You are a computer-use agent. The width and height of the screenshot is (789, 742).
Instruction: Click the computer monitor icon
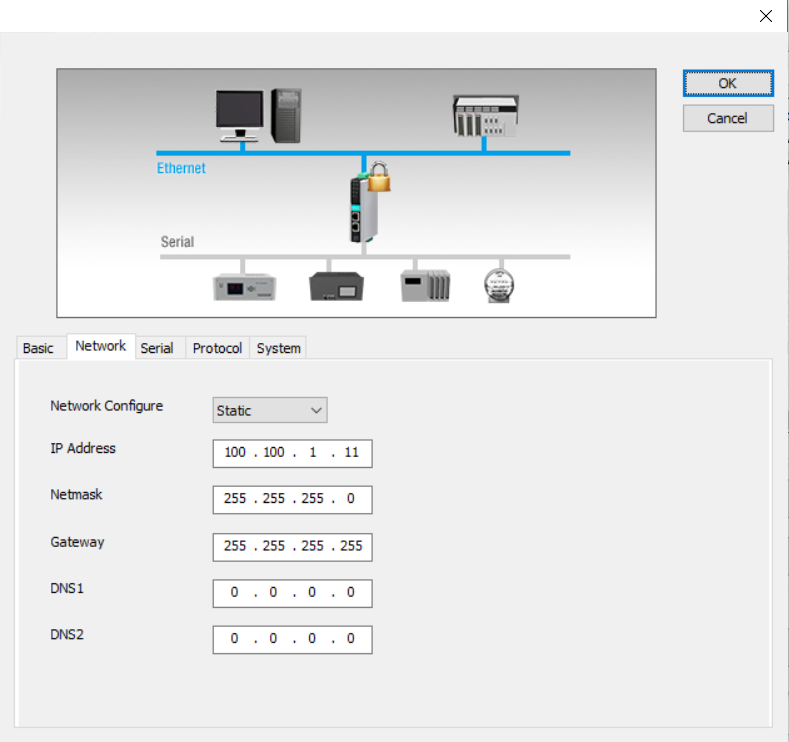click(x=240, y=116)
